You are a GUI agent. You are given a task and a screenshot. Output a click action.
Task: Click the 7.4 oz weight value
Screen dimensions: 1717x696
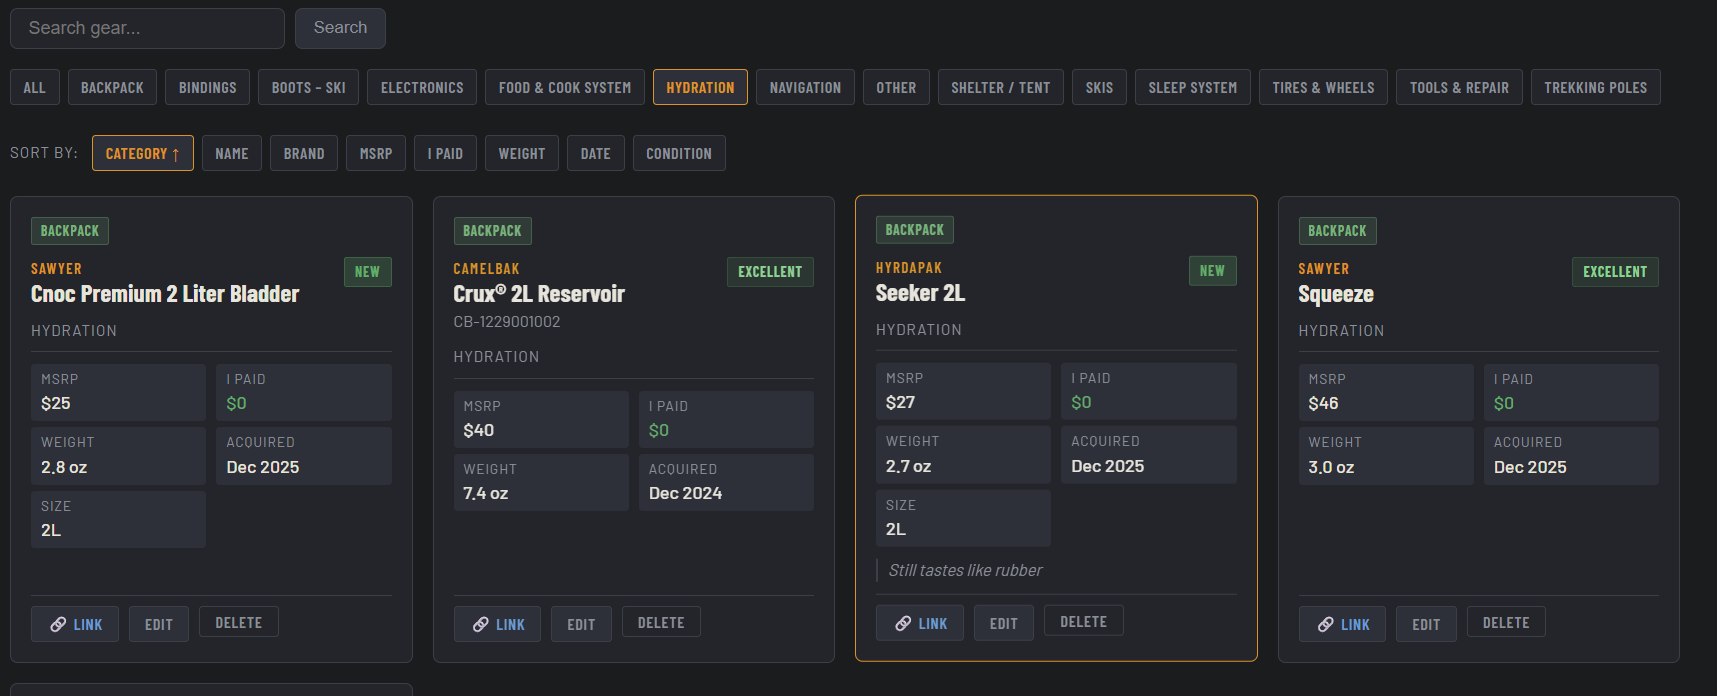coord(486,493)
